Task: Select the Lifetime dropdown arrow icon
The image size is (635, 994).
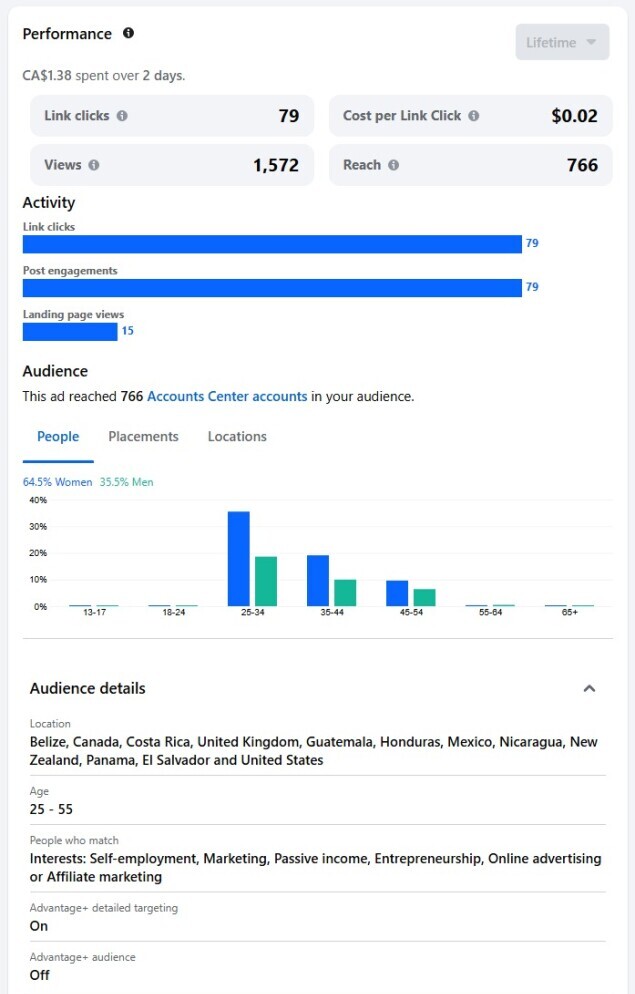Action: (591, 42)
